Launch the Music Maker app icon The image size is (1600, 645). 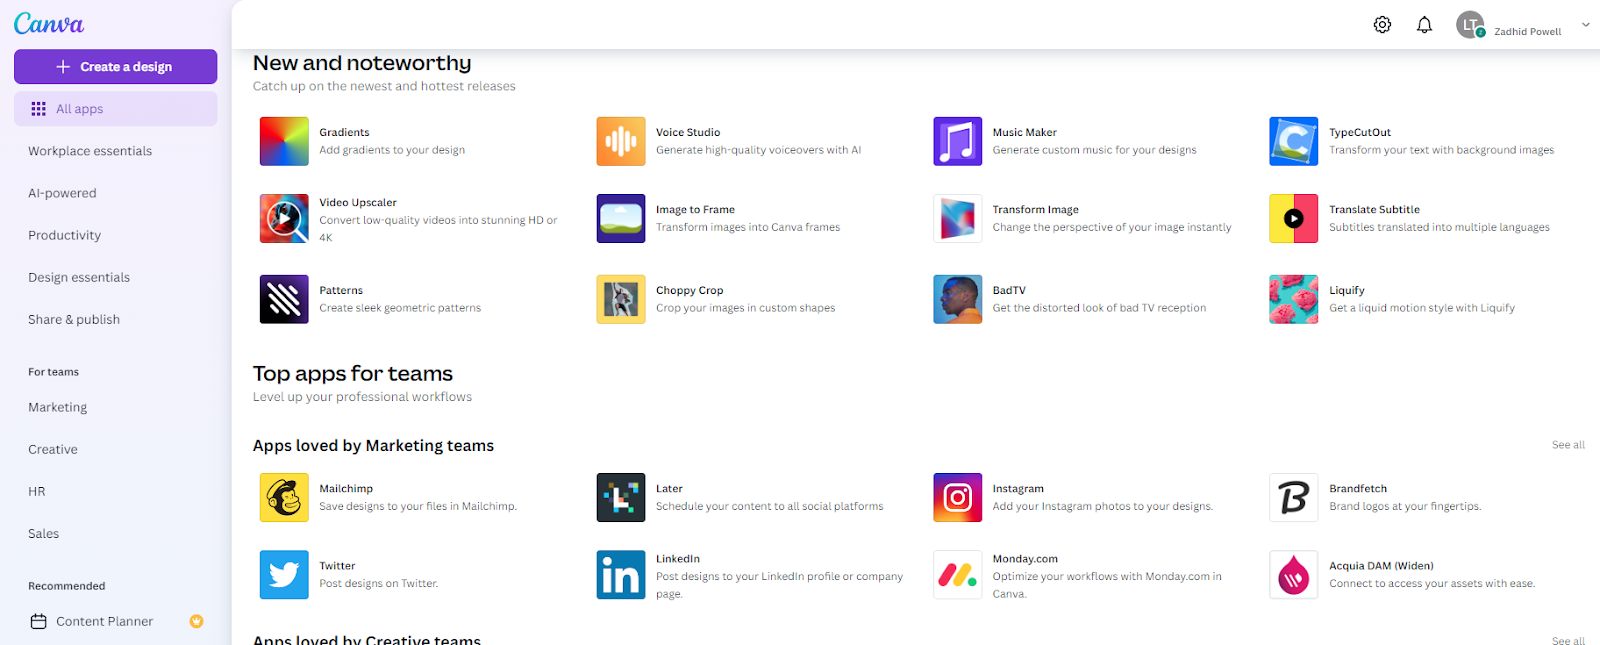(x=958, y=141)
